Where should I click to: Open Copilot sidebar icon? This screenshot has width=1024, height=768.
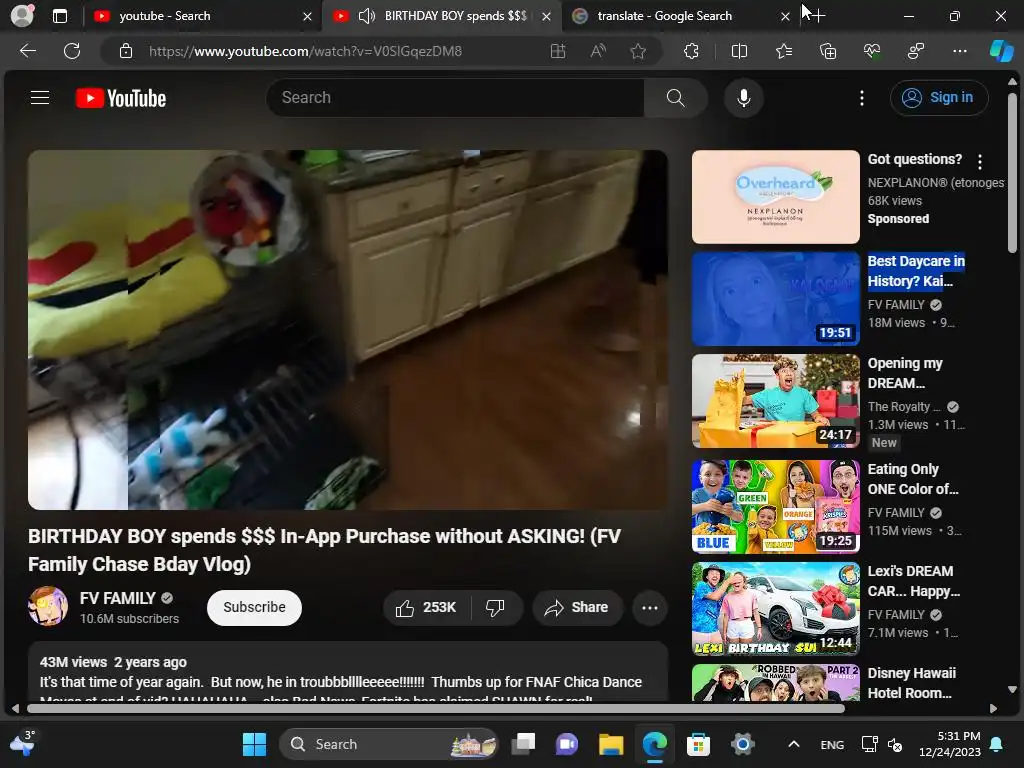click(1001, 51)
